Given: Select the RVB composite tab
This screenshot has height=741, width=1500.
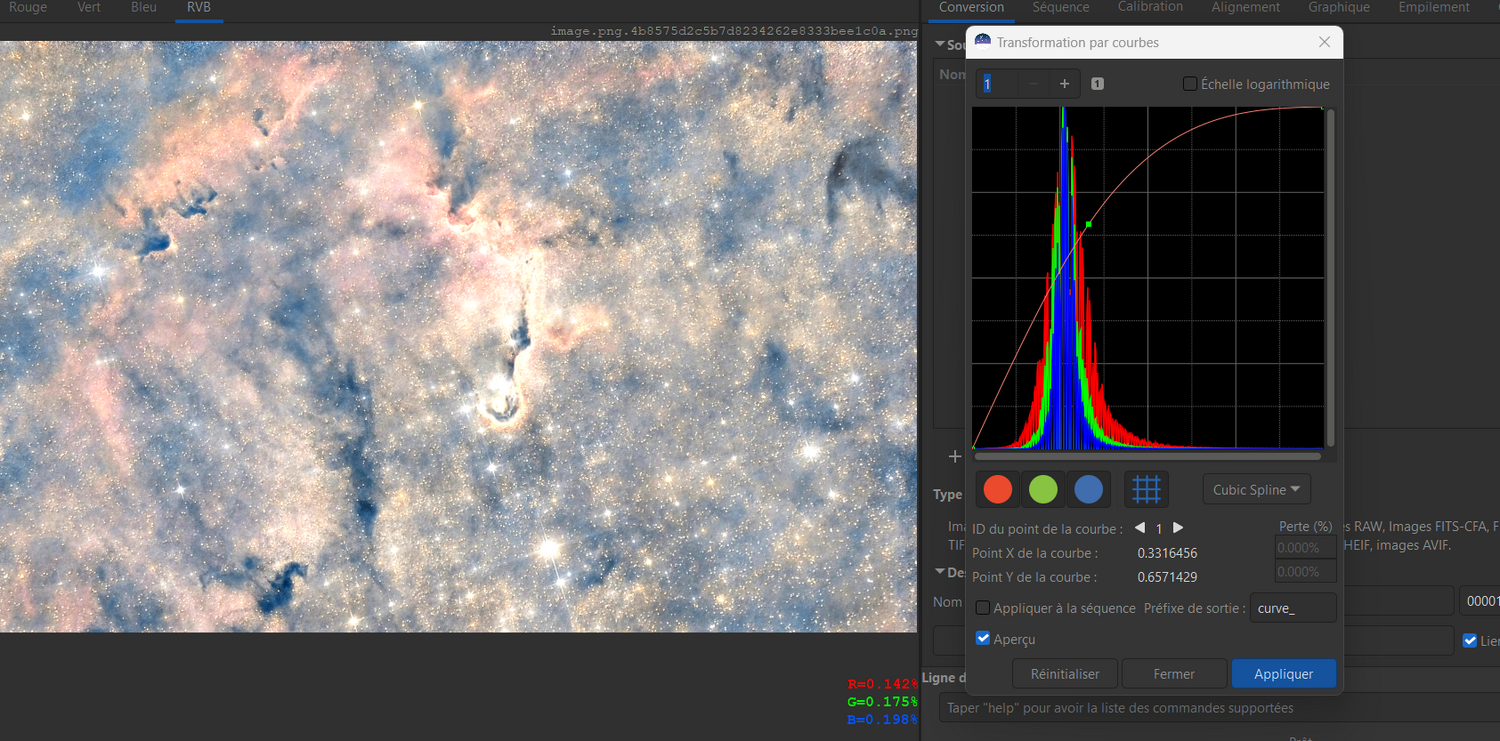Looking at the screenshot, I should point(199,8).
